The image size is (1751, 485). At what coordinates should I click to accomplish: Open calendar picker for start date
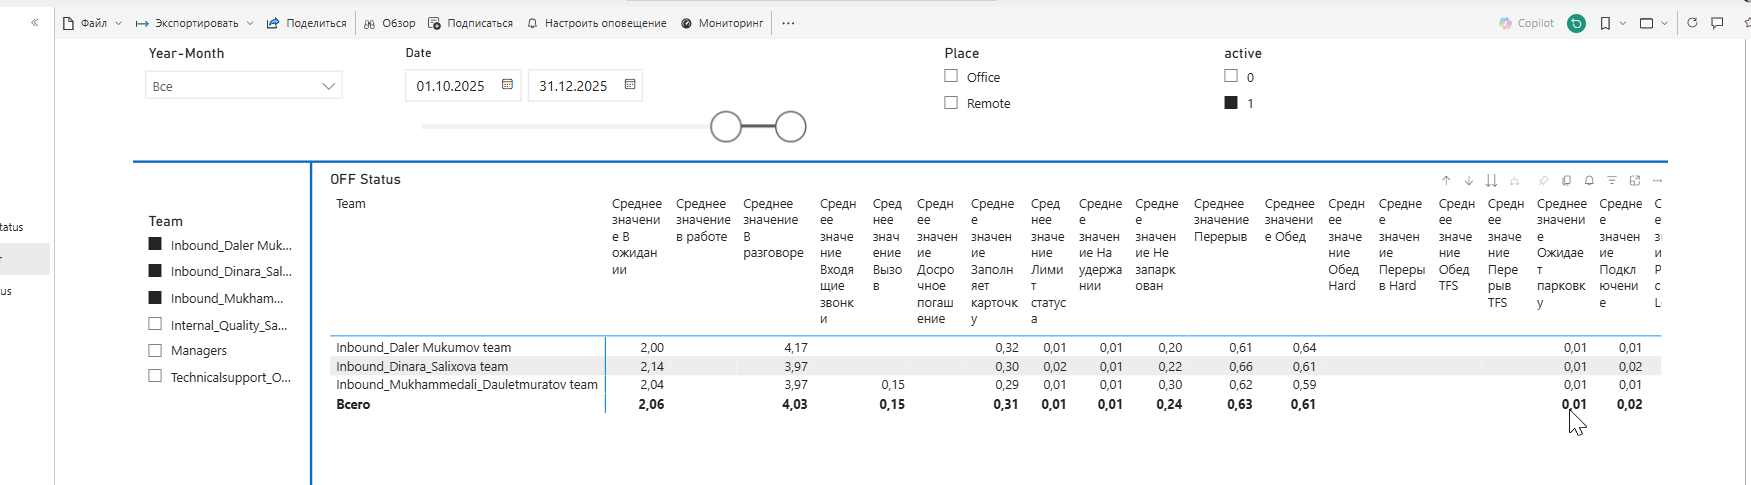pos(507,85)
